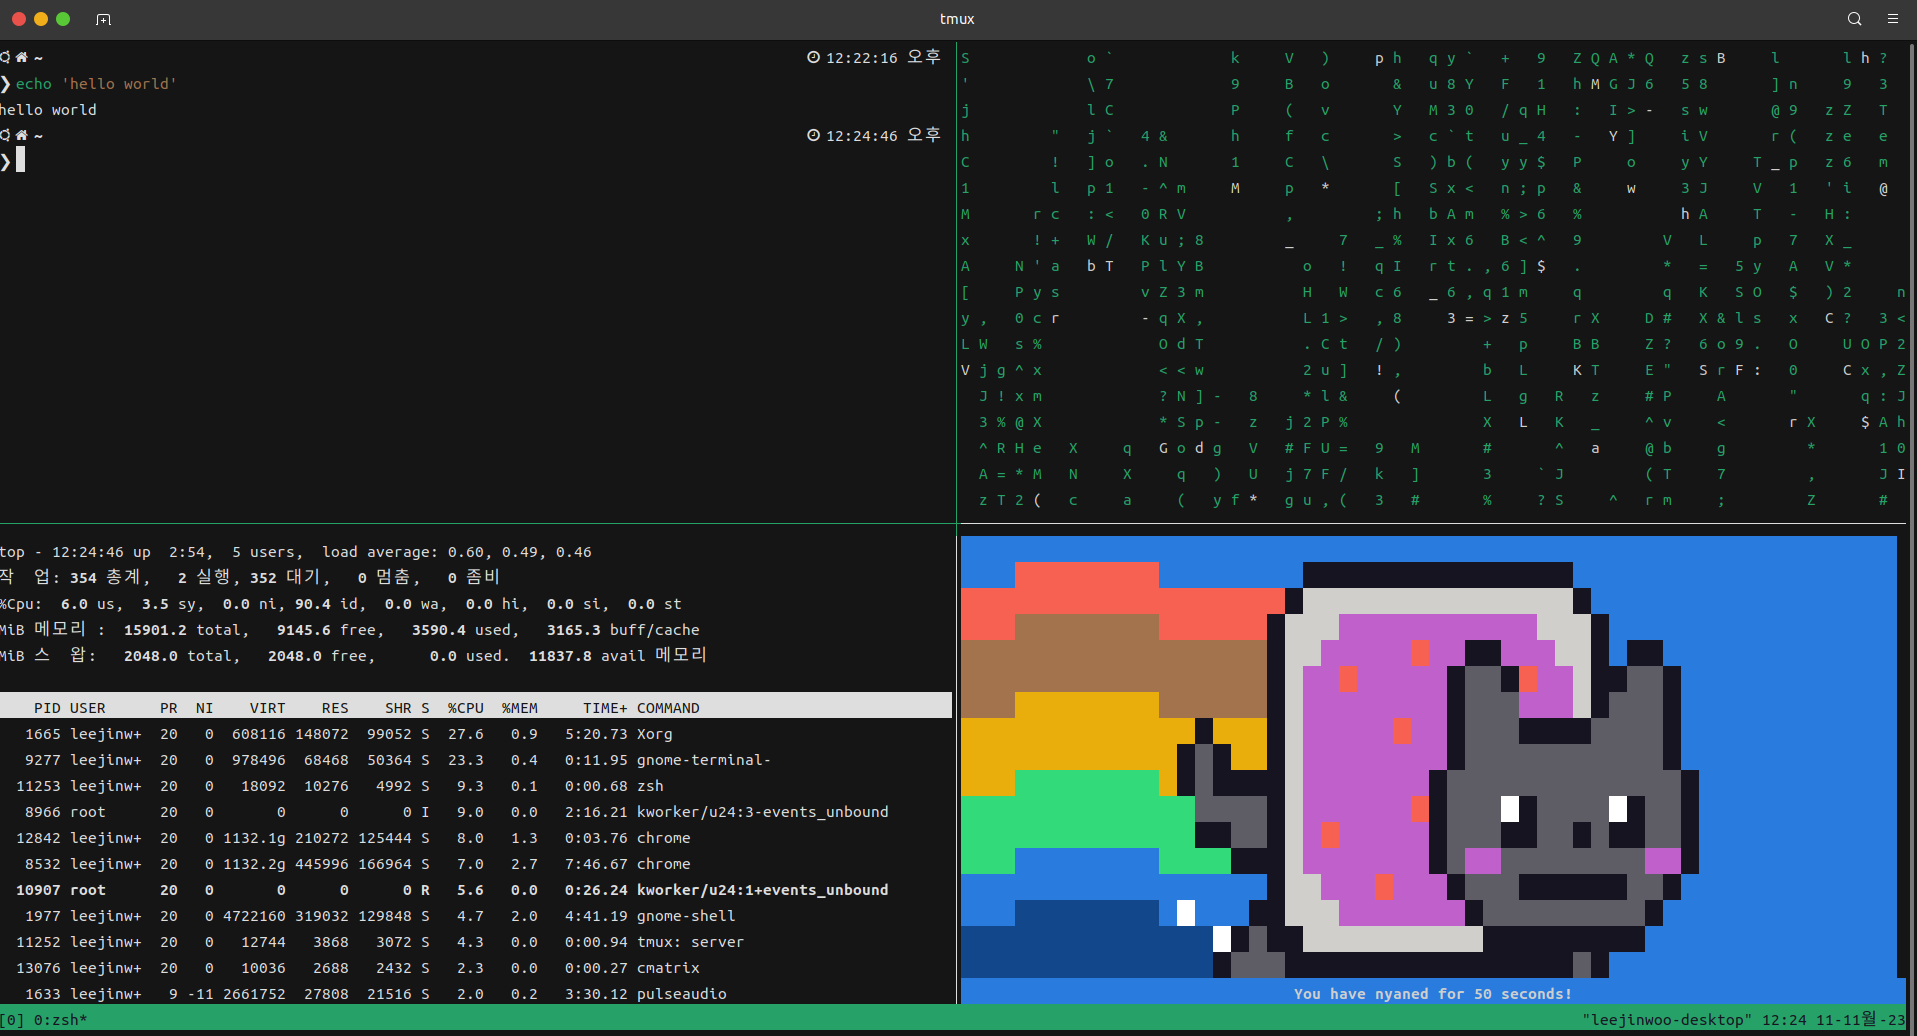Click the clock icon beside 12:22:16

click(814, 57)
